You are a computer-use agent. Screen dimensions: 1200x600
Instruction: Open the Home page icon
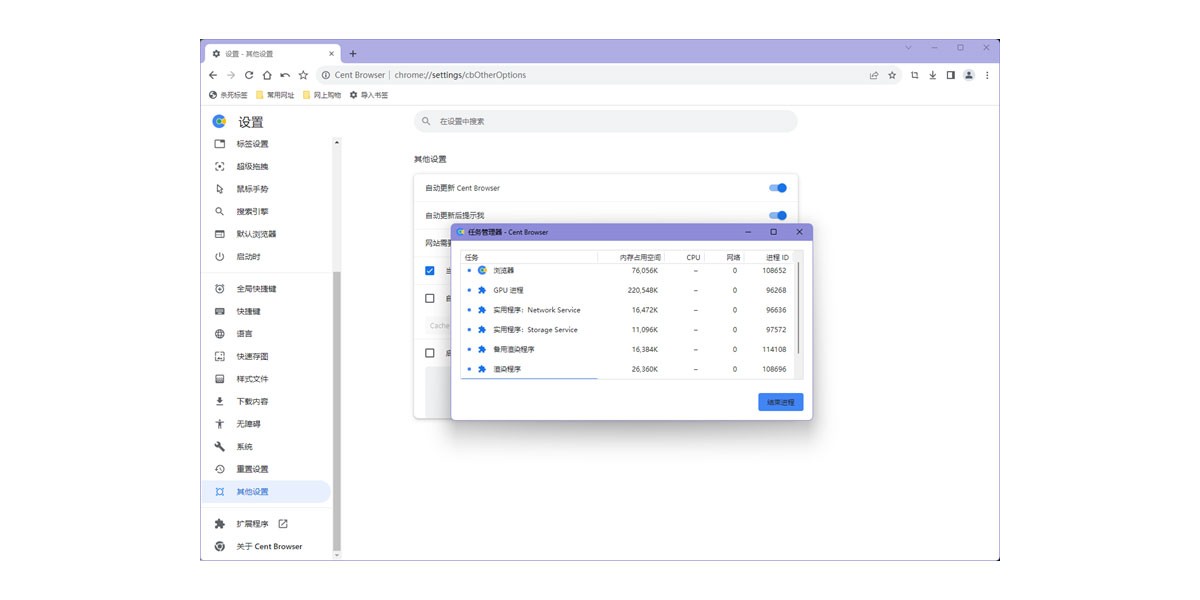267,75
